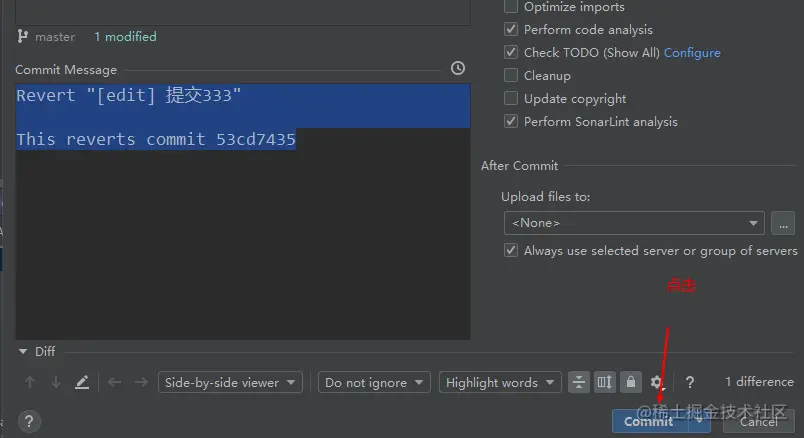The width and height of the screenshot is (804, 438).
Task: Open Do not ignore dropdown
Action: [x=374, y=383]
